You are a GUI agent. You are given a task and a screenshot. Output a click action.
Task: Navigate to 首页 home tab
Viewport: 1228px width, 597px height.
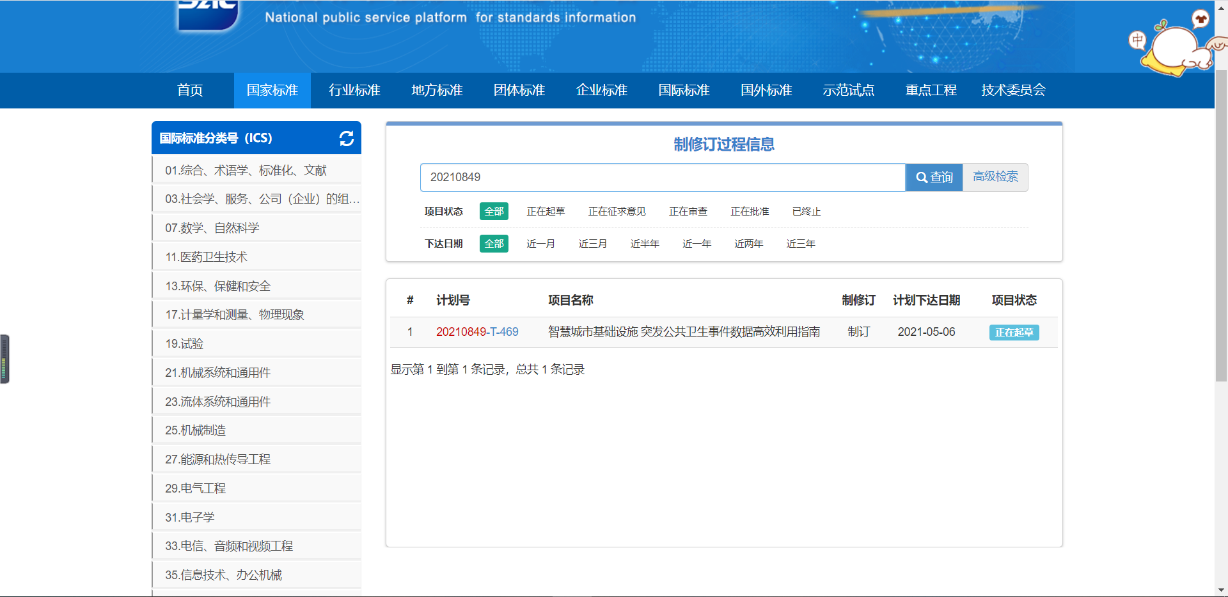[x=190, y=90]
